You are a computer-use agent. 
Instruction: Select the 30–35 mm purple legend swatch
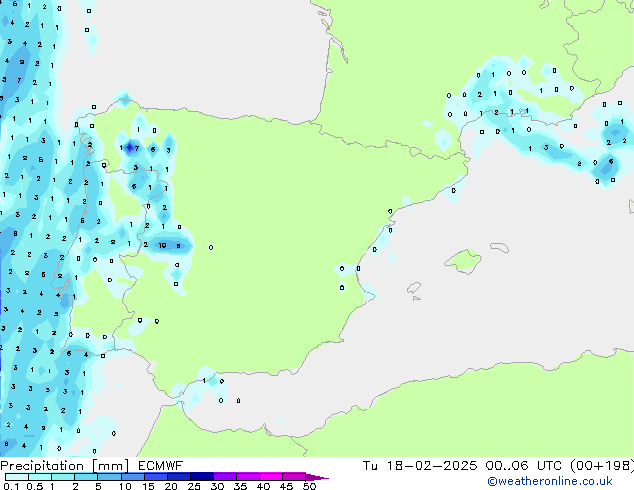224,477
